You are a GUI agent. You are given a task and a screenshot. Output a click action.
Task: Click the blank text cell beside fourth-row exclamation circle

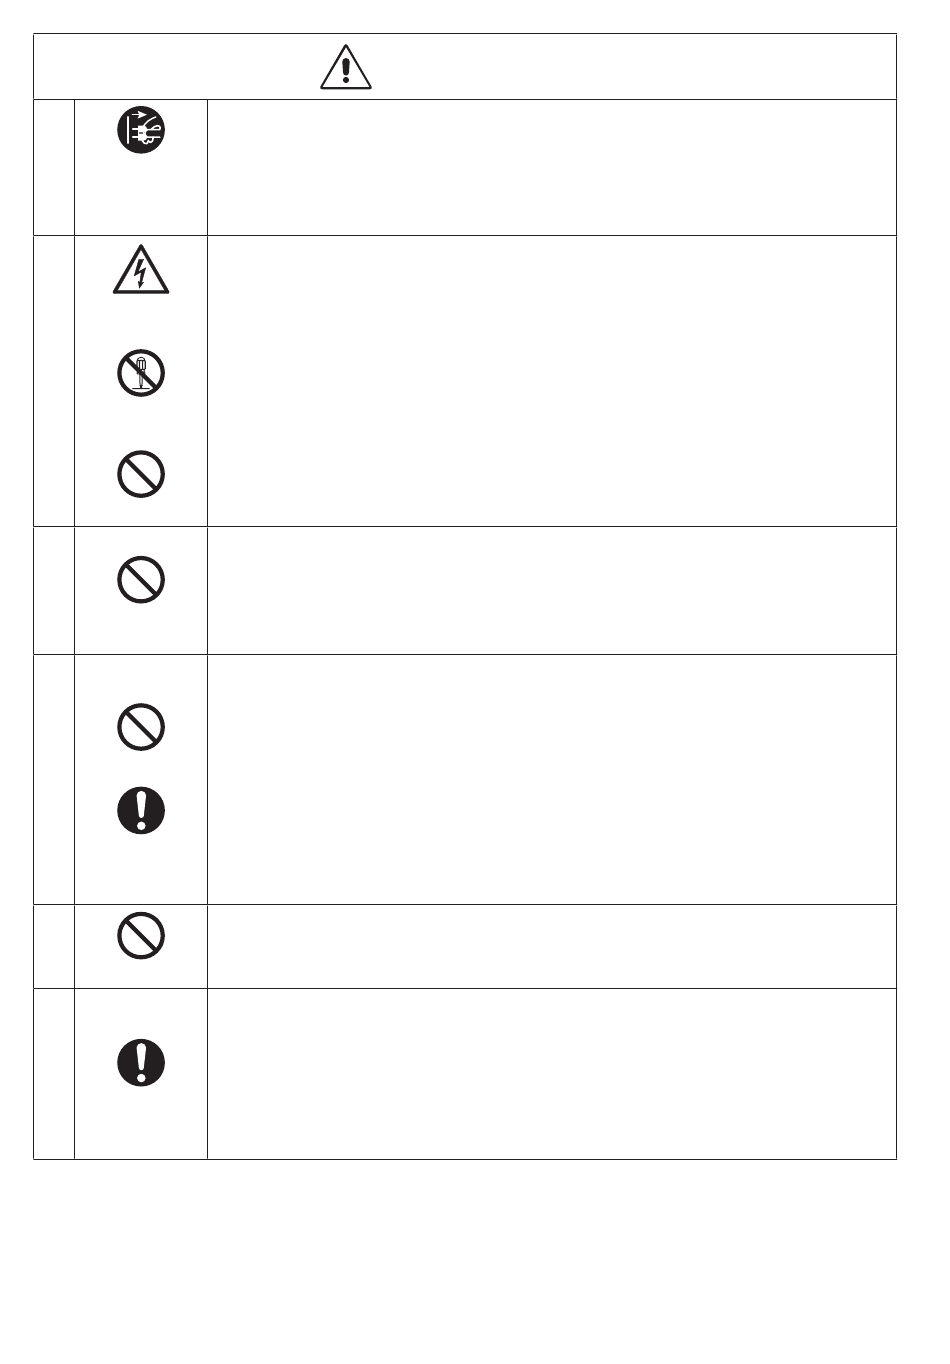[551, 779]
